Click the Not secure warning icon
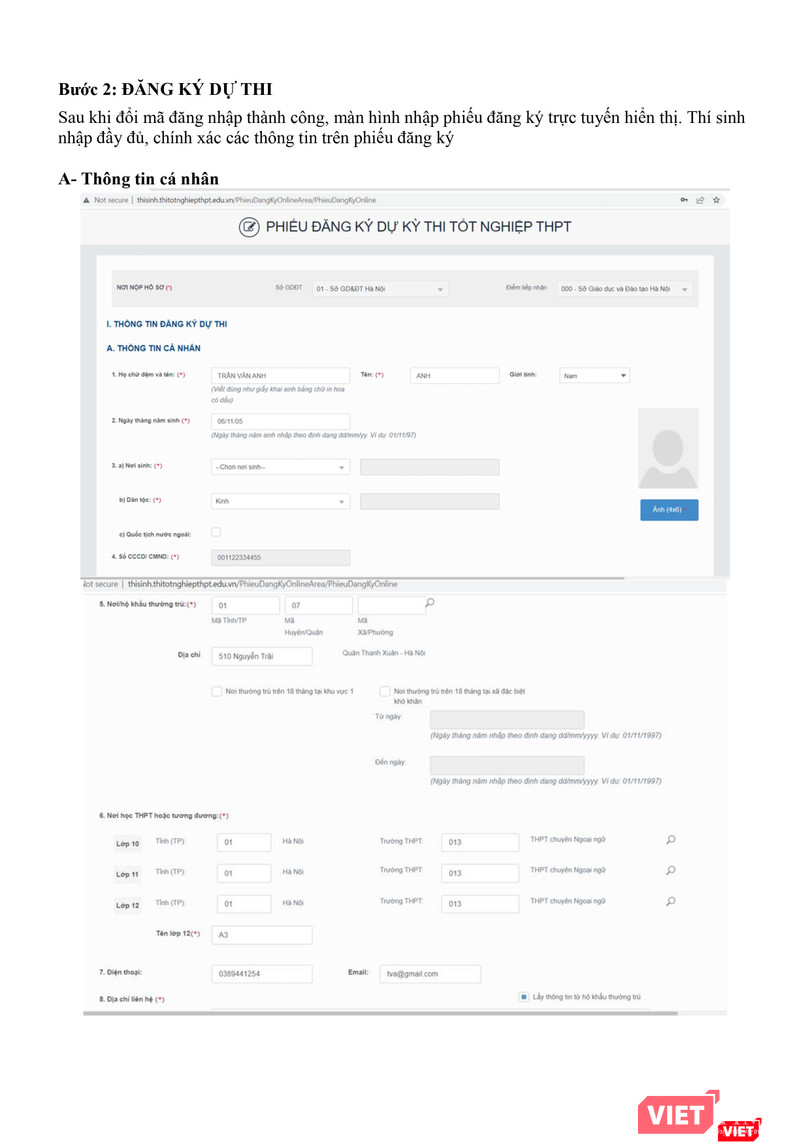Viewport: 810px width, 1146px height. [86, 200]
